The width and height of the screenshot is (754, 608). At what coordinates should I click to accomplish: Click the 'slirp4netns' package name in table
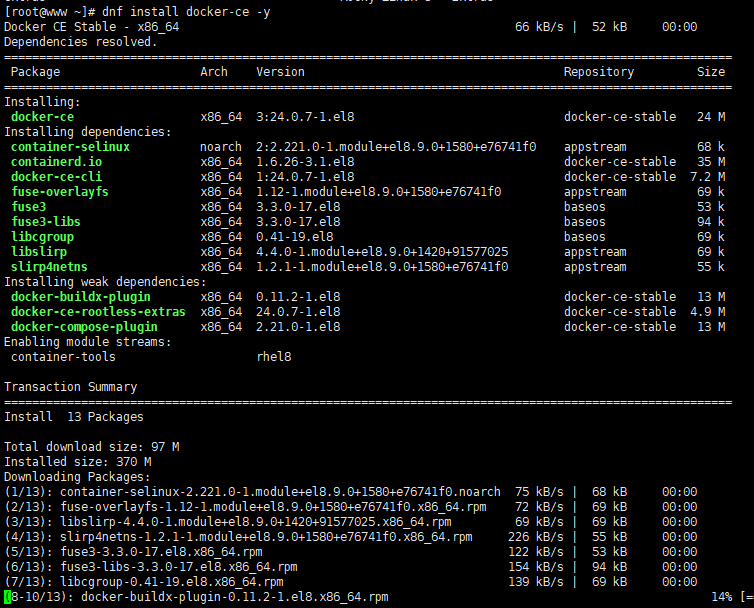49,266
